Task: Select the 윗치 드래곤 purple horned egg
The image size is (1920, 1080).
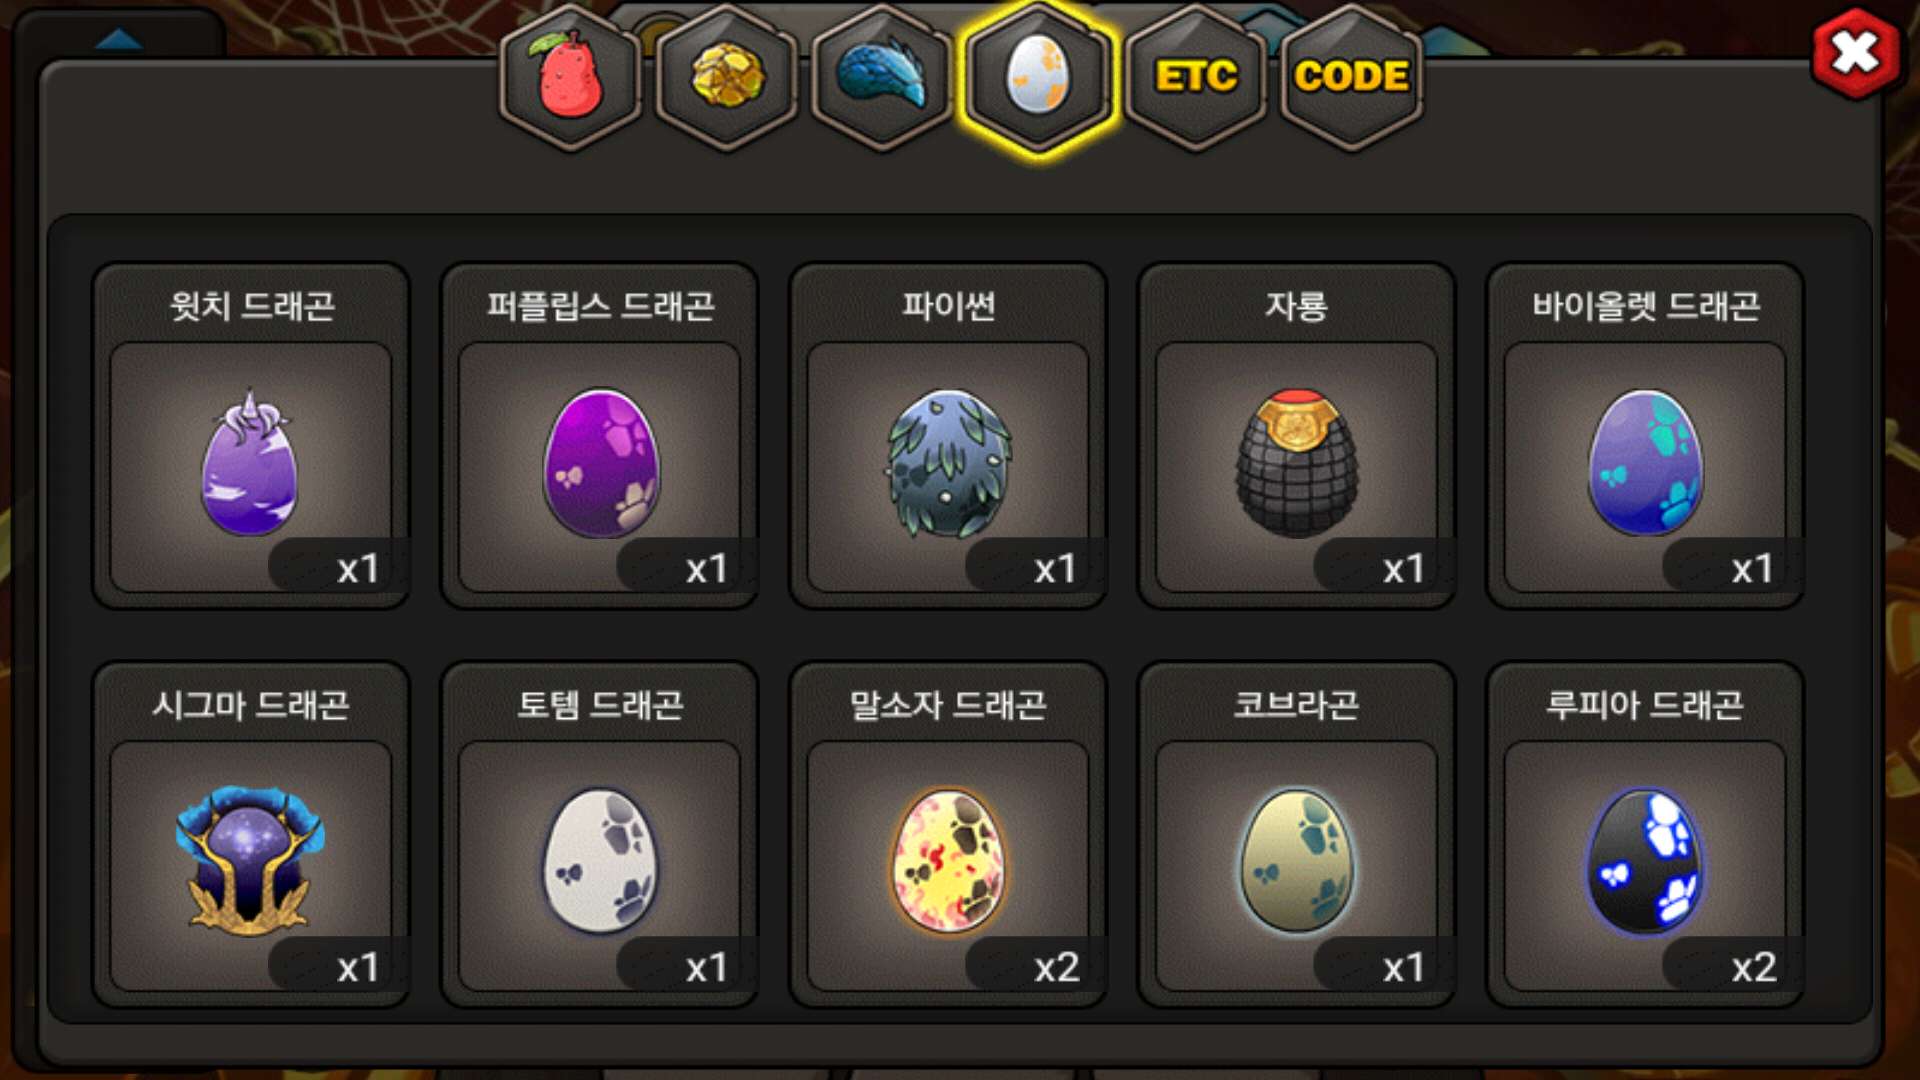Action: tap(250, 462)
